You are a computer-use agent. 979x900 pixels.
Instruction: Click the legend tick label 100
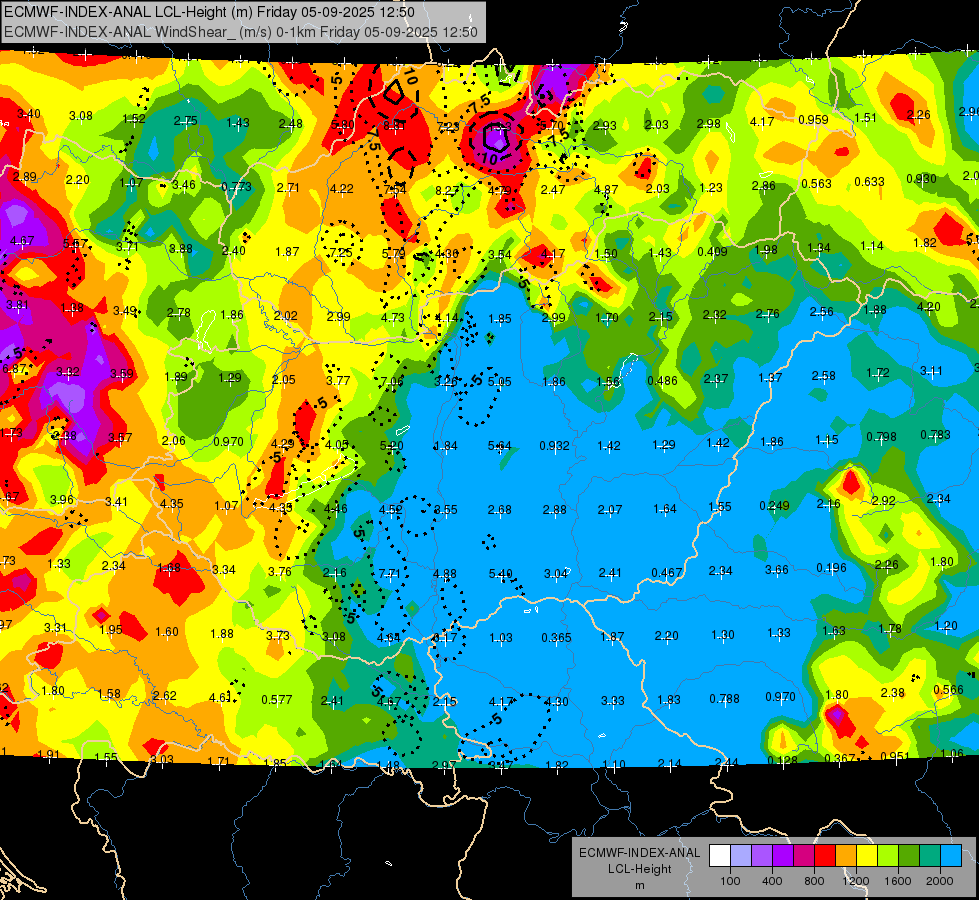[x=730, y=881]
